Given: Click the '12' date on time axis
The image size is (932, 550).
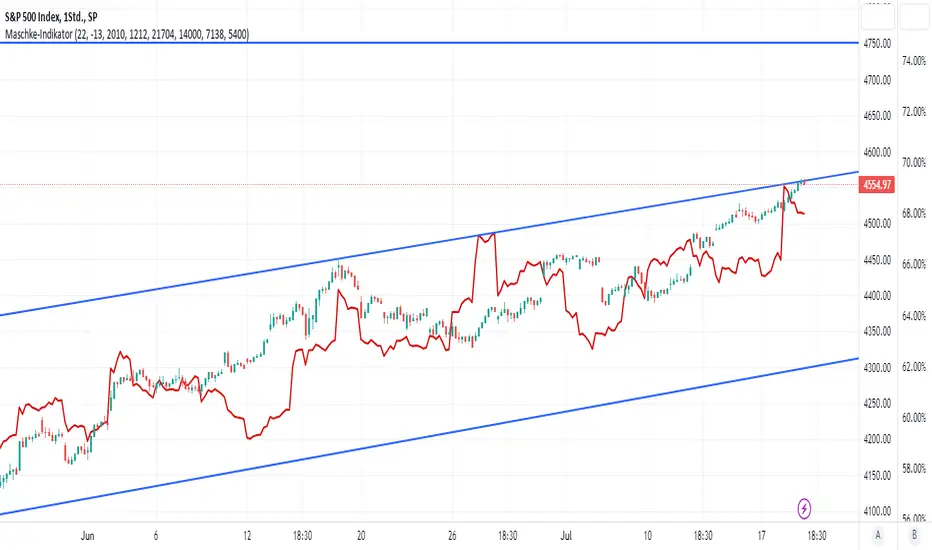Looking at the screenshot, I should [247, 536].
